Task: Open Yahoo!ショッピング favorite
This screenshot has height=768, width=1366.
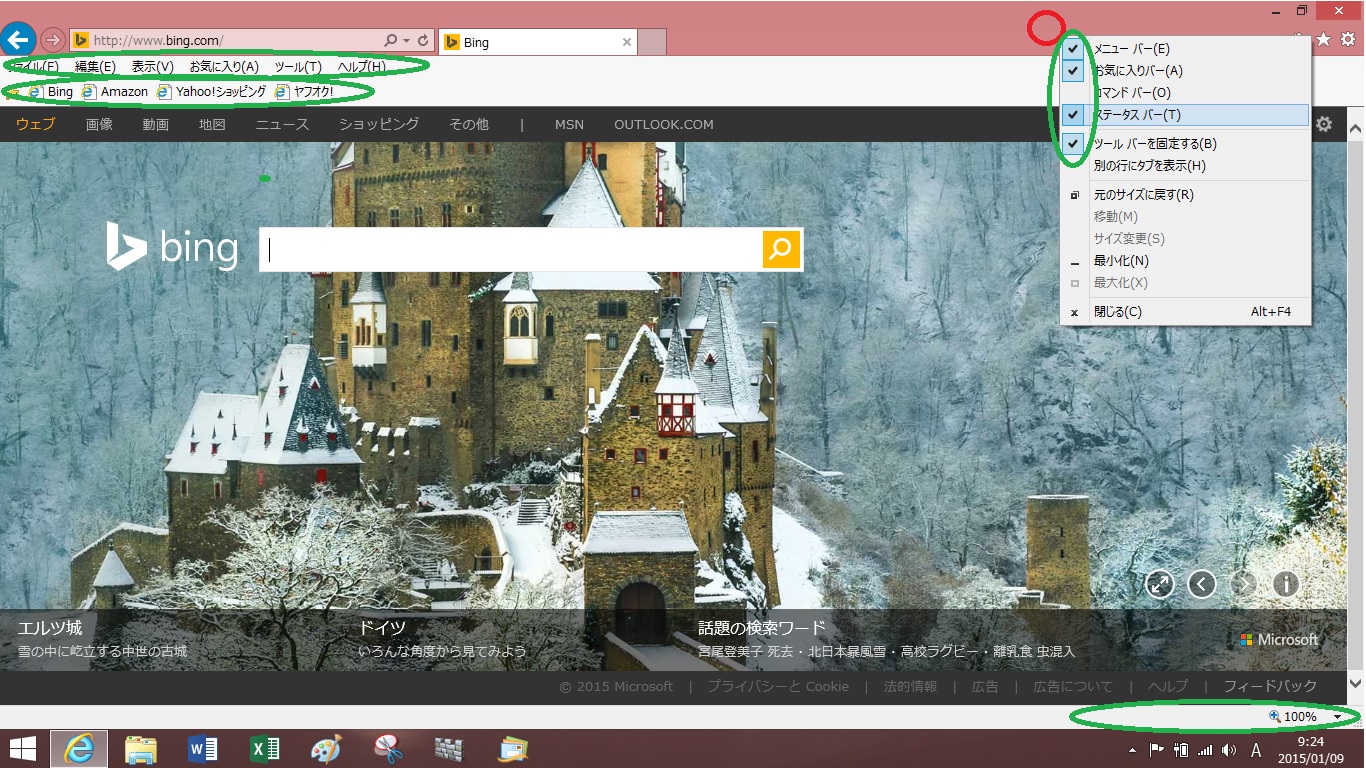Action: coord(212,91)
